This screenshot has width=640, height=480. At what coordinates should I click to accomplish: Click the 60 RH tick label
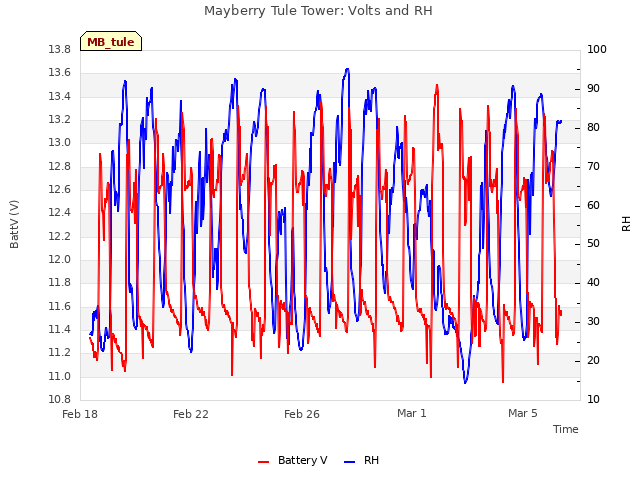[x=593, y=205]
